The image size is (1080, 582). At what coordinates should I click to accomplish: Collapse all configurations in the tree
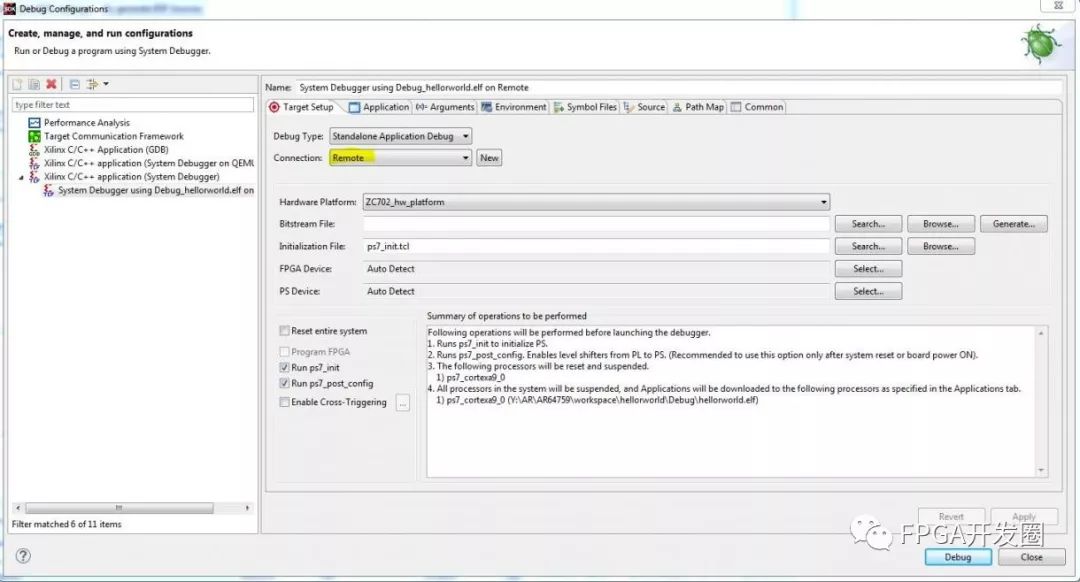[x=74, y=85]
